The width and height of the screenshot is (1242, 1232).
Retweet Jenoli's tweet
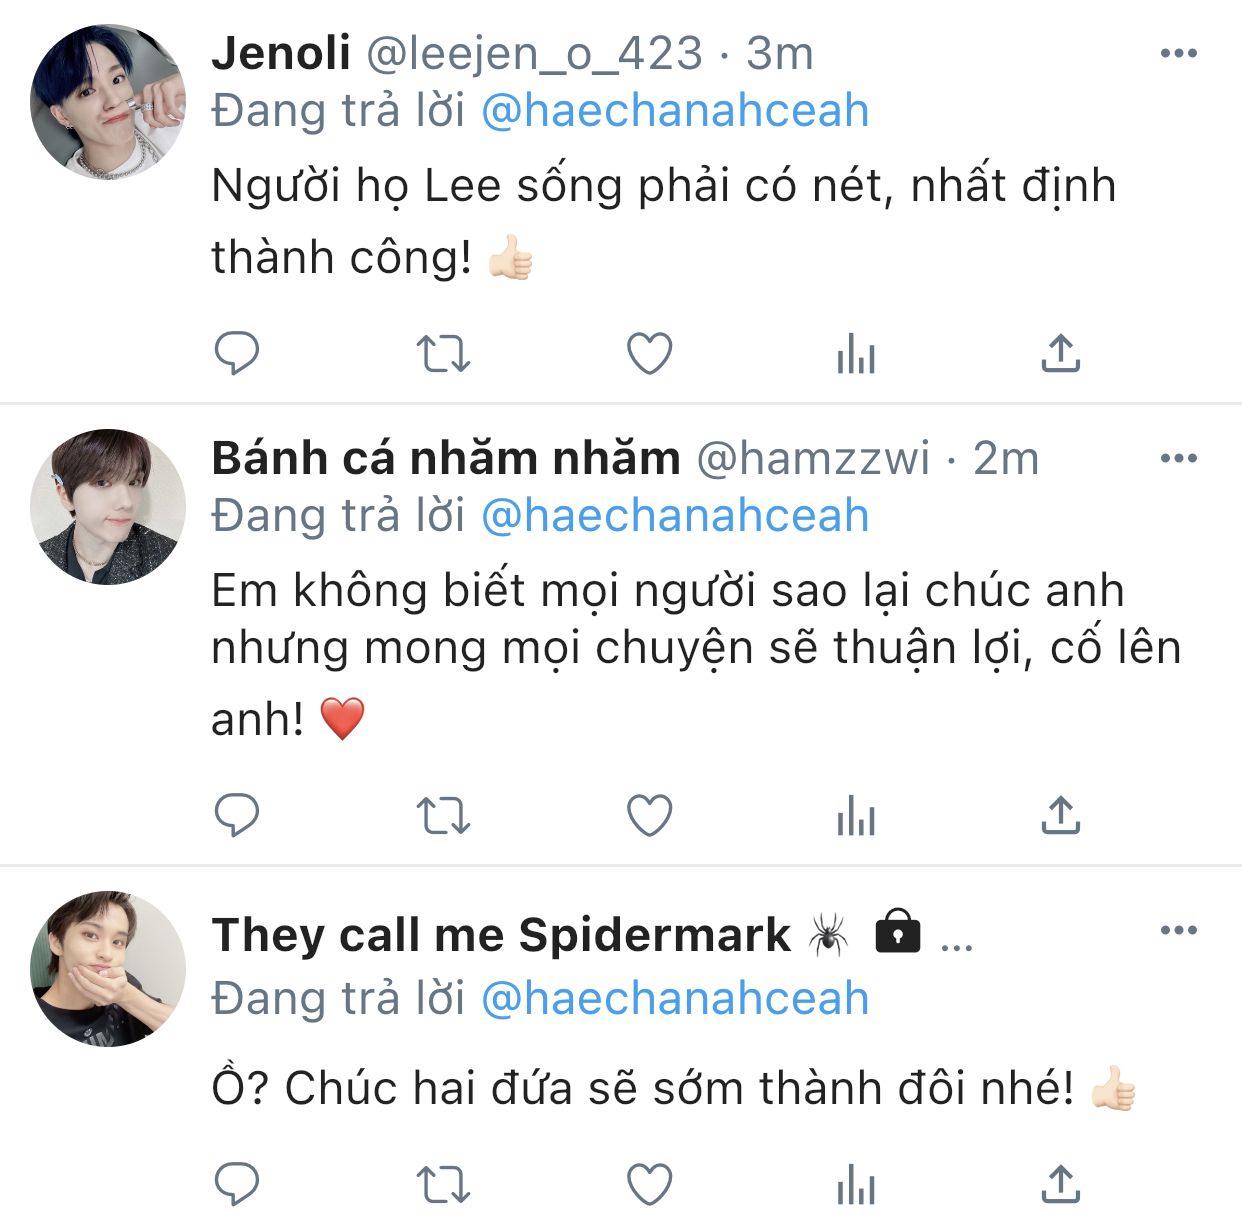[443, 353]
